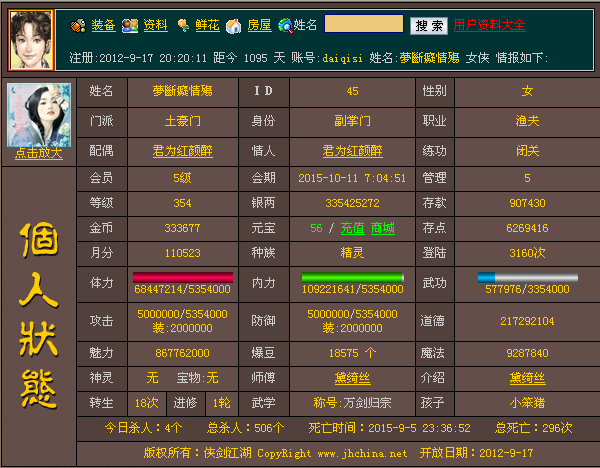600x468 pixels.
Task: Select the 总死亡 296次 text
Action: click(x=534, y=428)
